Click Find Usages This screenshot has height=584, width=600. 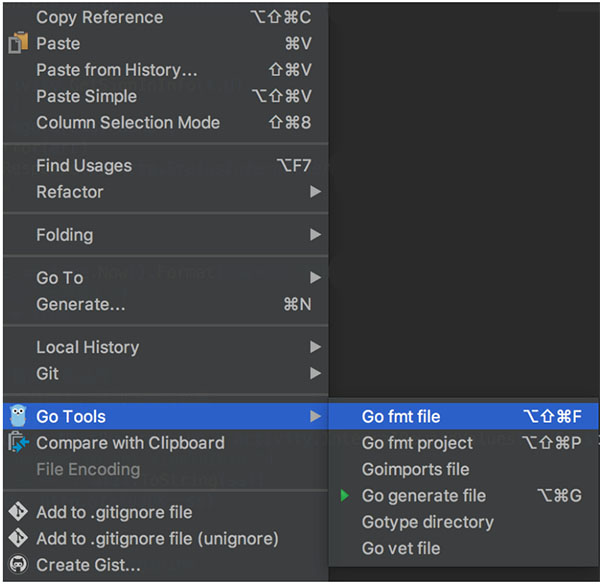(x=84, y=166)
